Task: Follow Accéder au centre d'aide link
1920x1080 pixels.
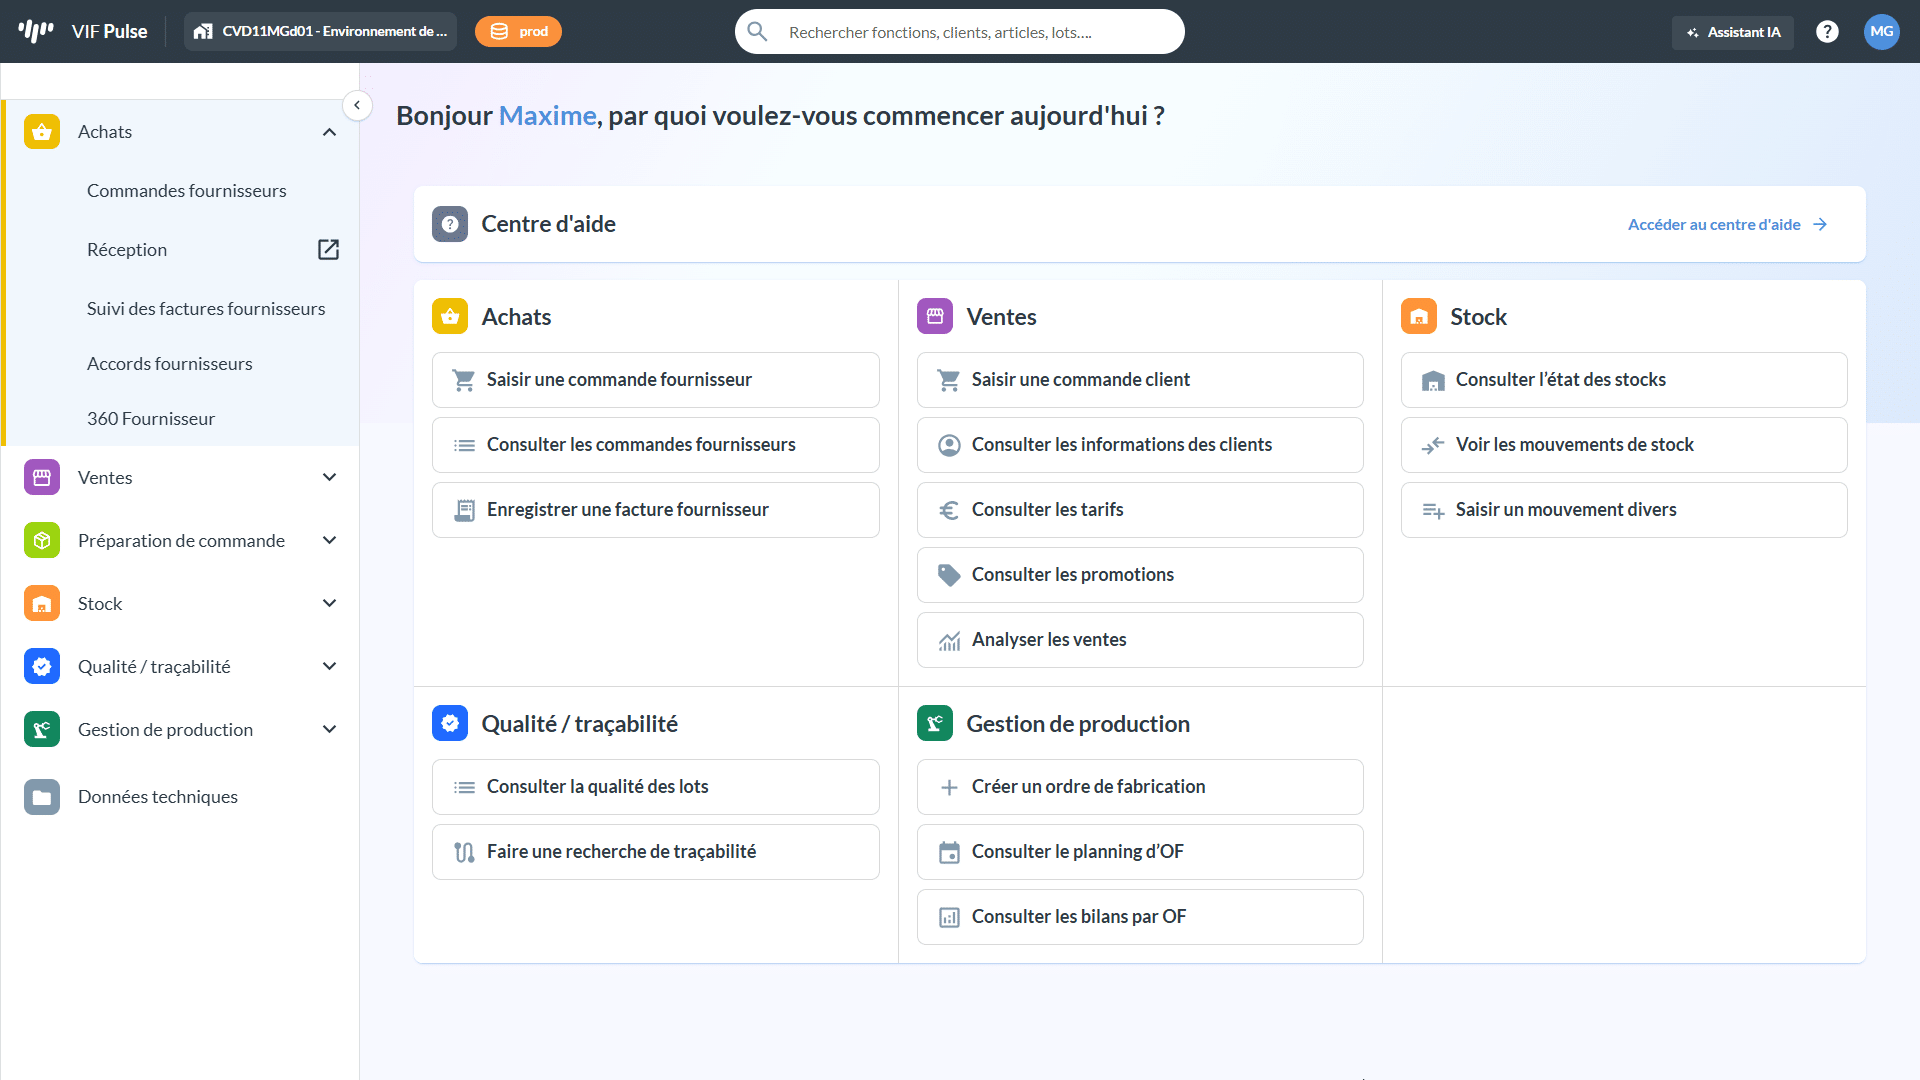Action: pos(1727,224)
